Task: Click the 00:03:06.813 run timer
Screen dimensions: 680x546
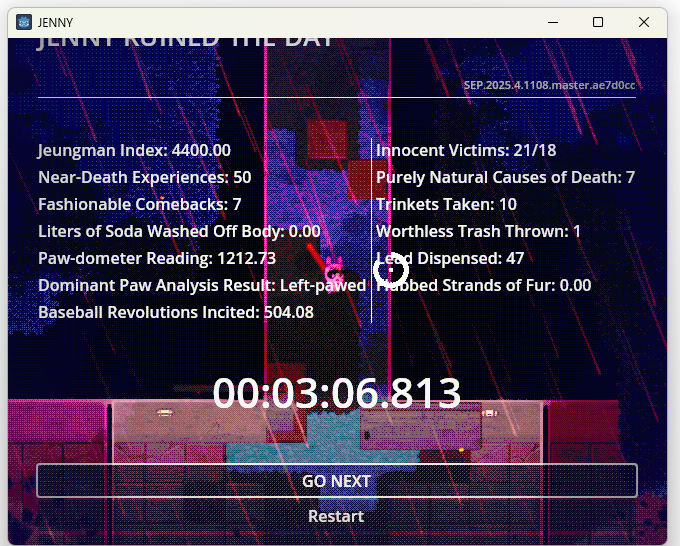Action: pos(337,393)
